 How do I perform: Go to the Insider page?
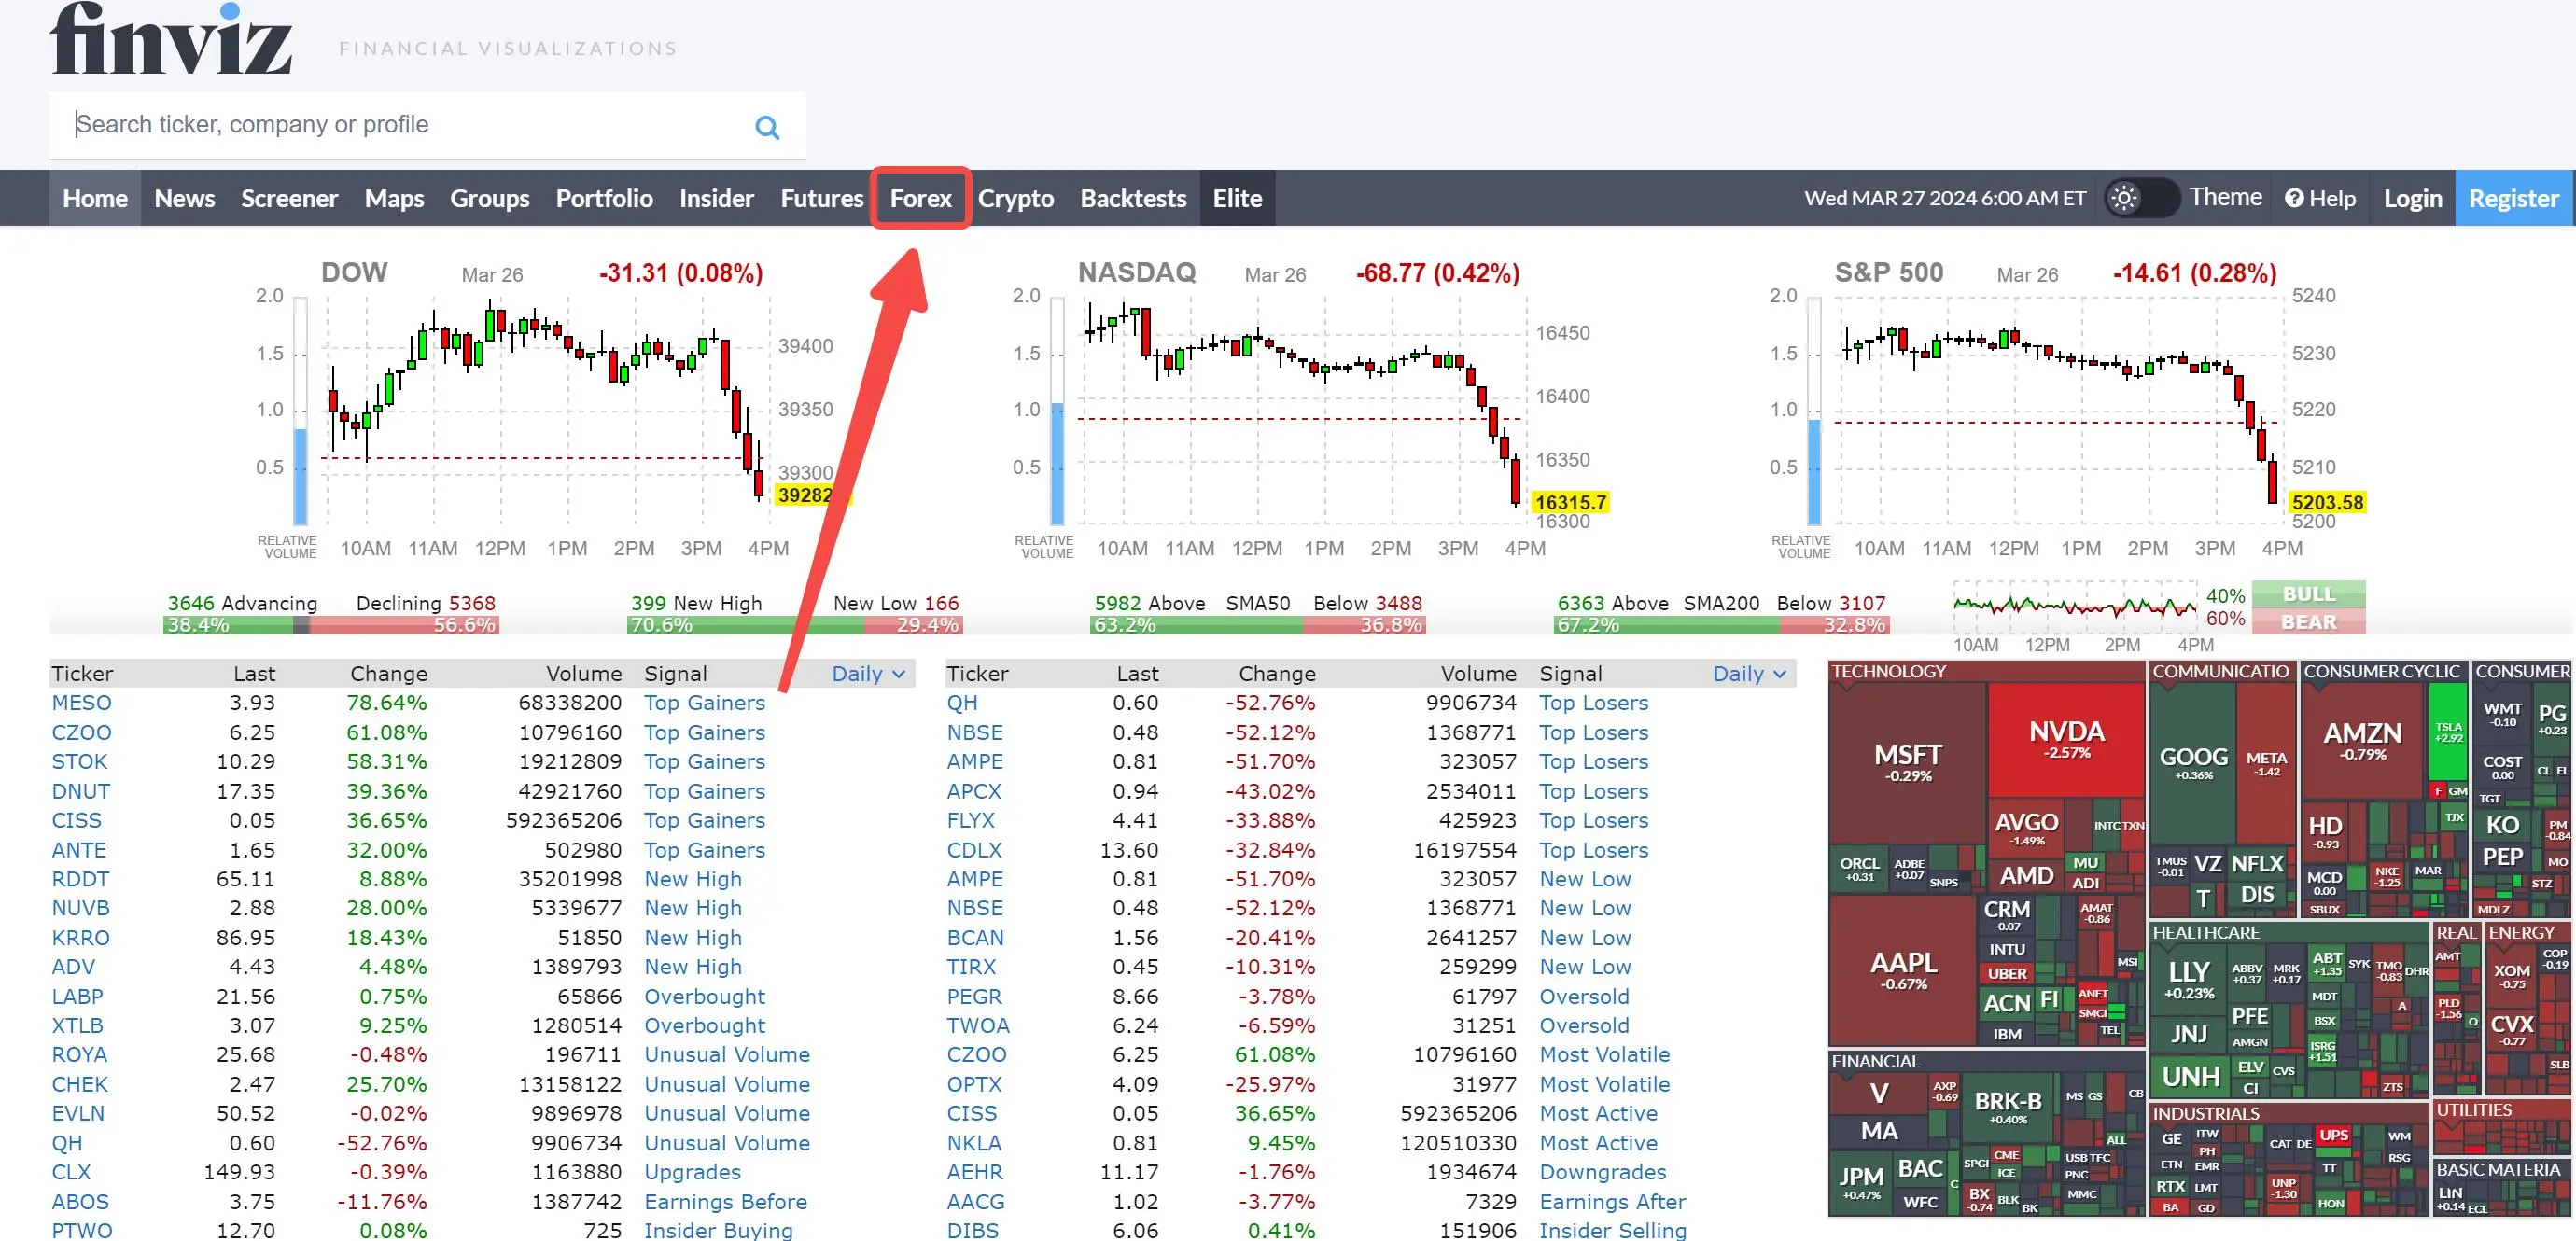coord(716,198)
